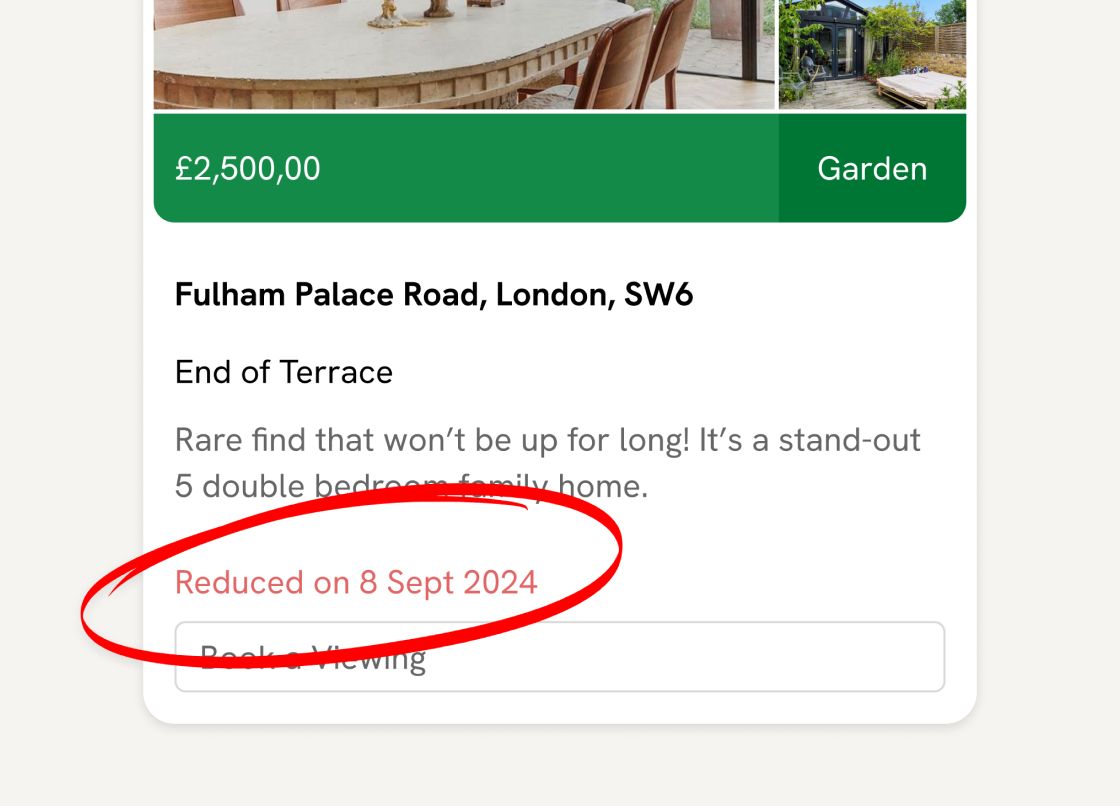Open the Fulham Palace Road listing title
This screenshot has width=1120, height=806.
click(x=433, y=295)
